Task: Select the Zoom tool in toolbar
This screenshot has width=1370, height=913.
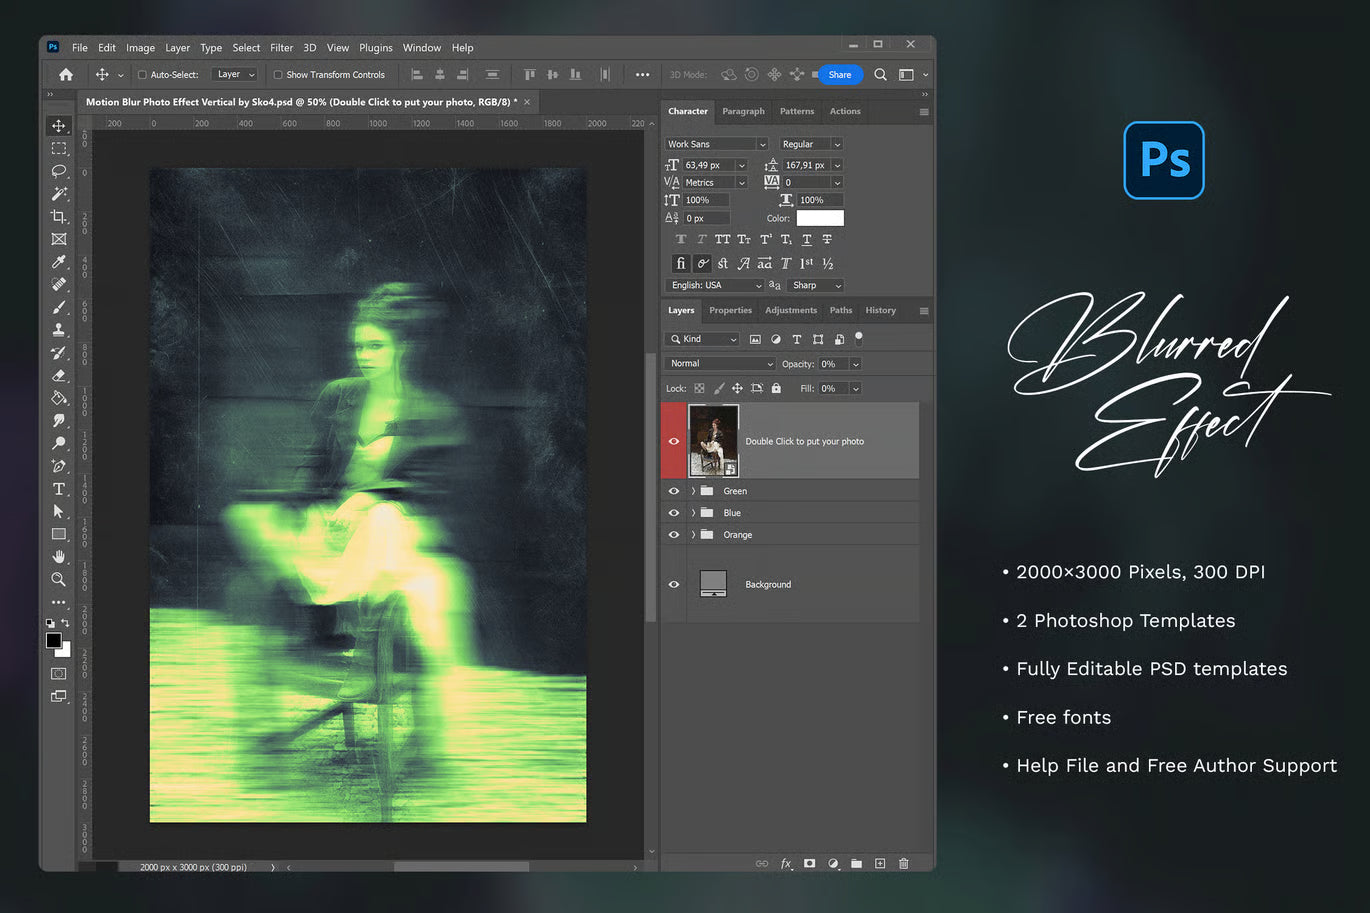Action: click(58, 579)
